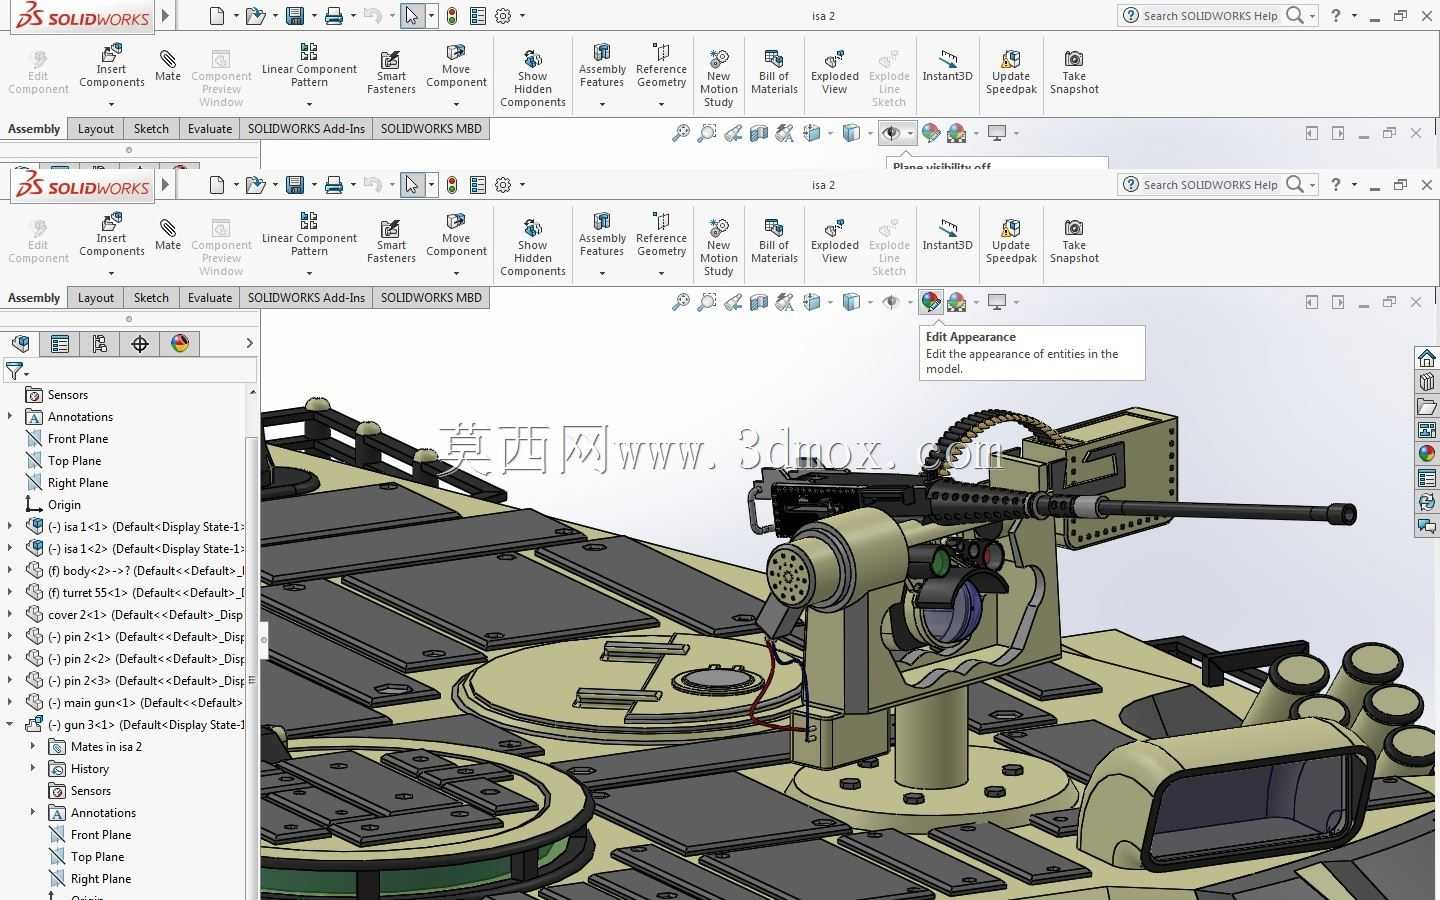Click Apply Scene in the front window's view toolbar

[957, 302]
